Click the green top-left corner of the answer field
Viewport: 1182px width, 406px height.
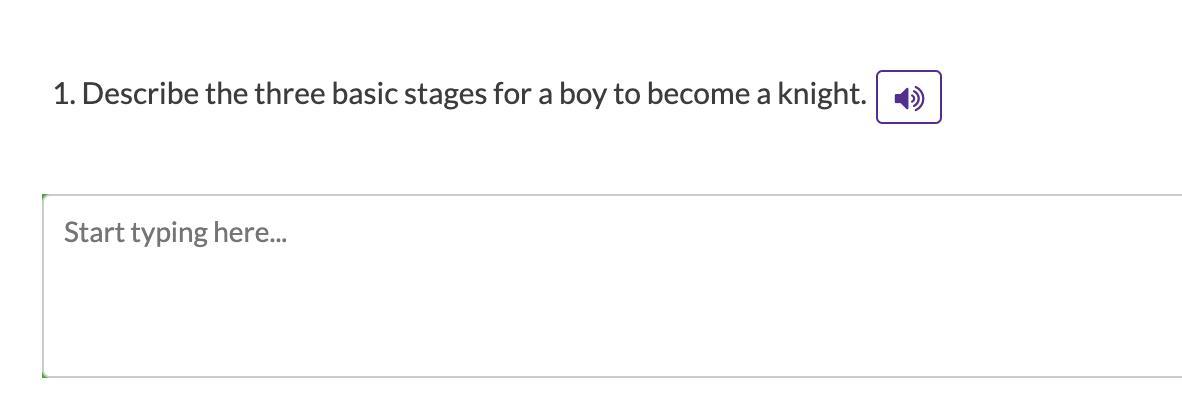pyautogui.click(x=45, y=197)
